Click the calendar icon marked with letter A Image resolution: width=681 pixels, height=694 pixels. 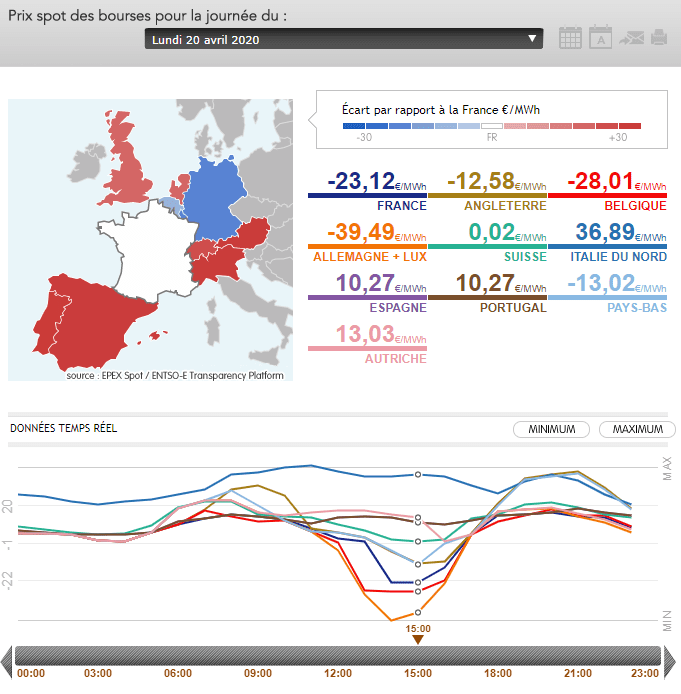pyautogui.click(x=600, y=38)
